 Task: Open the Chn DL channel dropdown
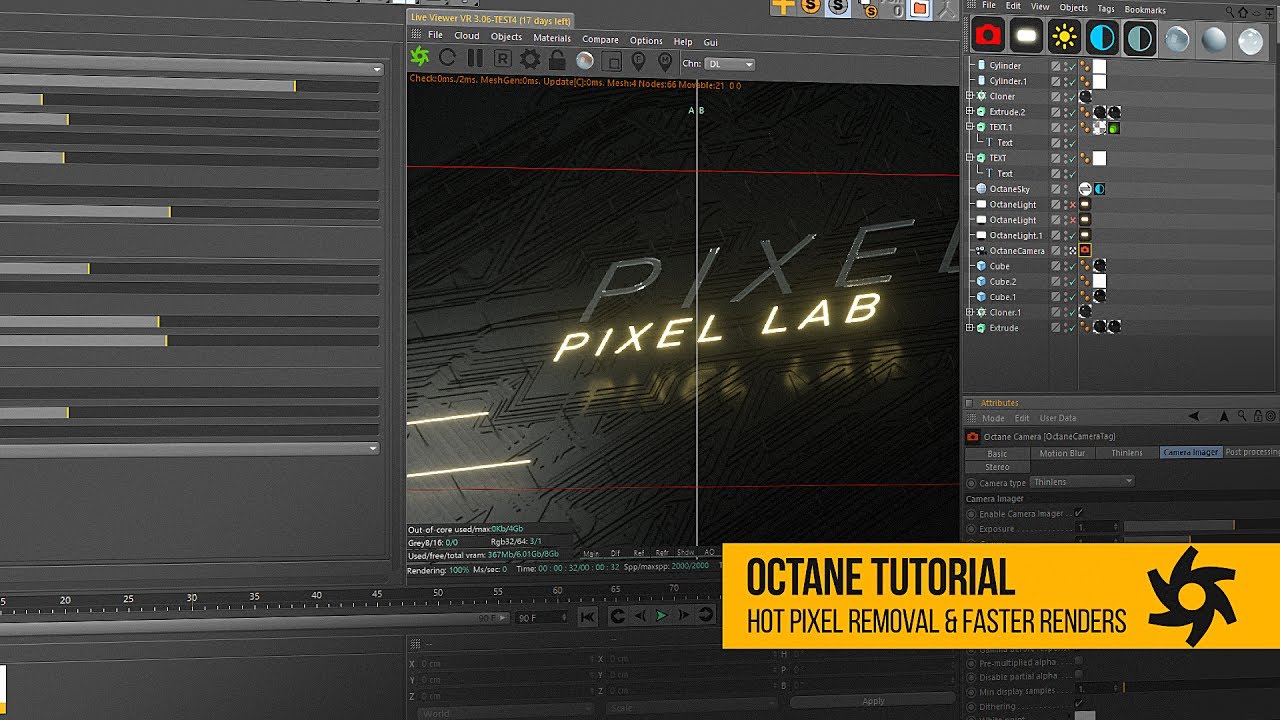730,64
